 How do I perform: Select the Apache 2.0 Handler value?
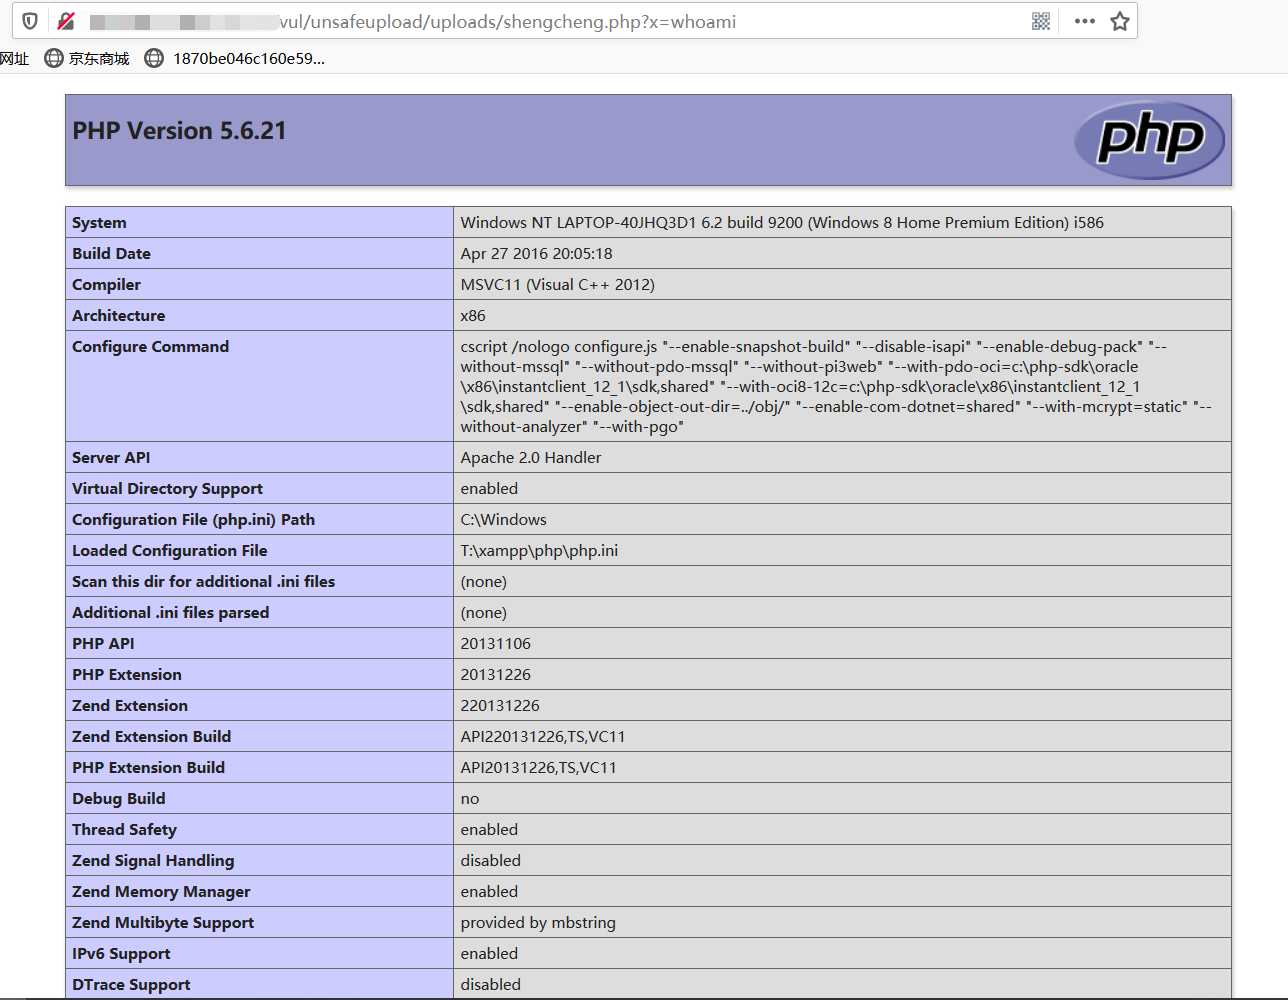click(x=531, y=457)
